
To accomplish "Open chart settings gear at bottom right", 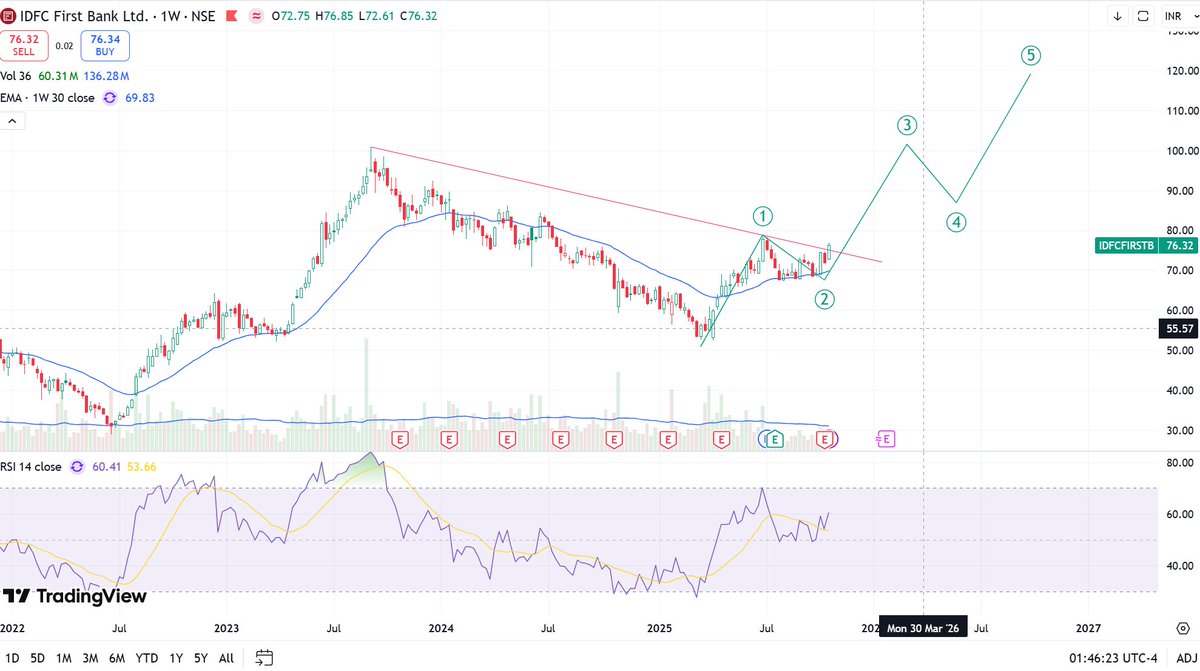I will [1182, 627].
